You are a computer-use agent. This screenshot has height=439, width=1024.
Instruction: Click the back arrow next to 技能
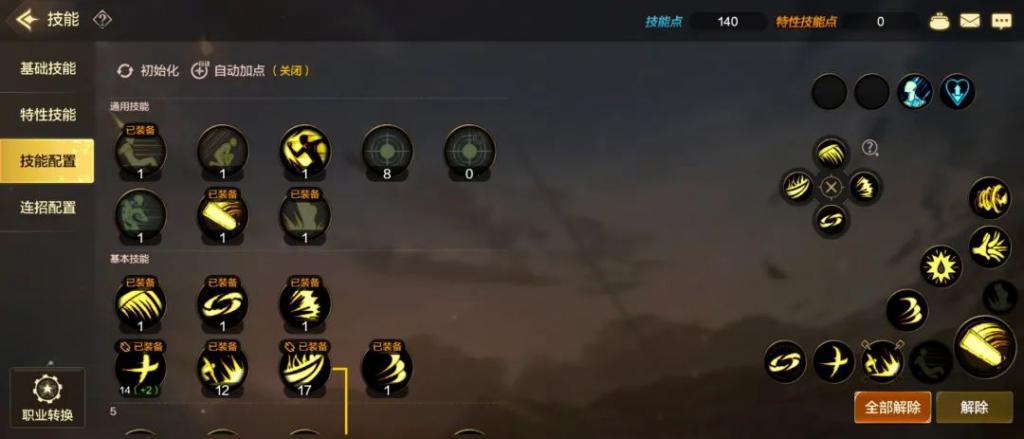pyautogui.click(x=26, y=20)
